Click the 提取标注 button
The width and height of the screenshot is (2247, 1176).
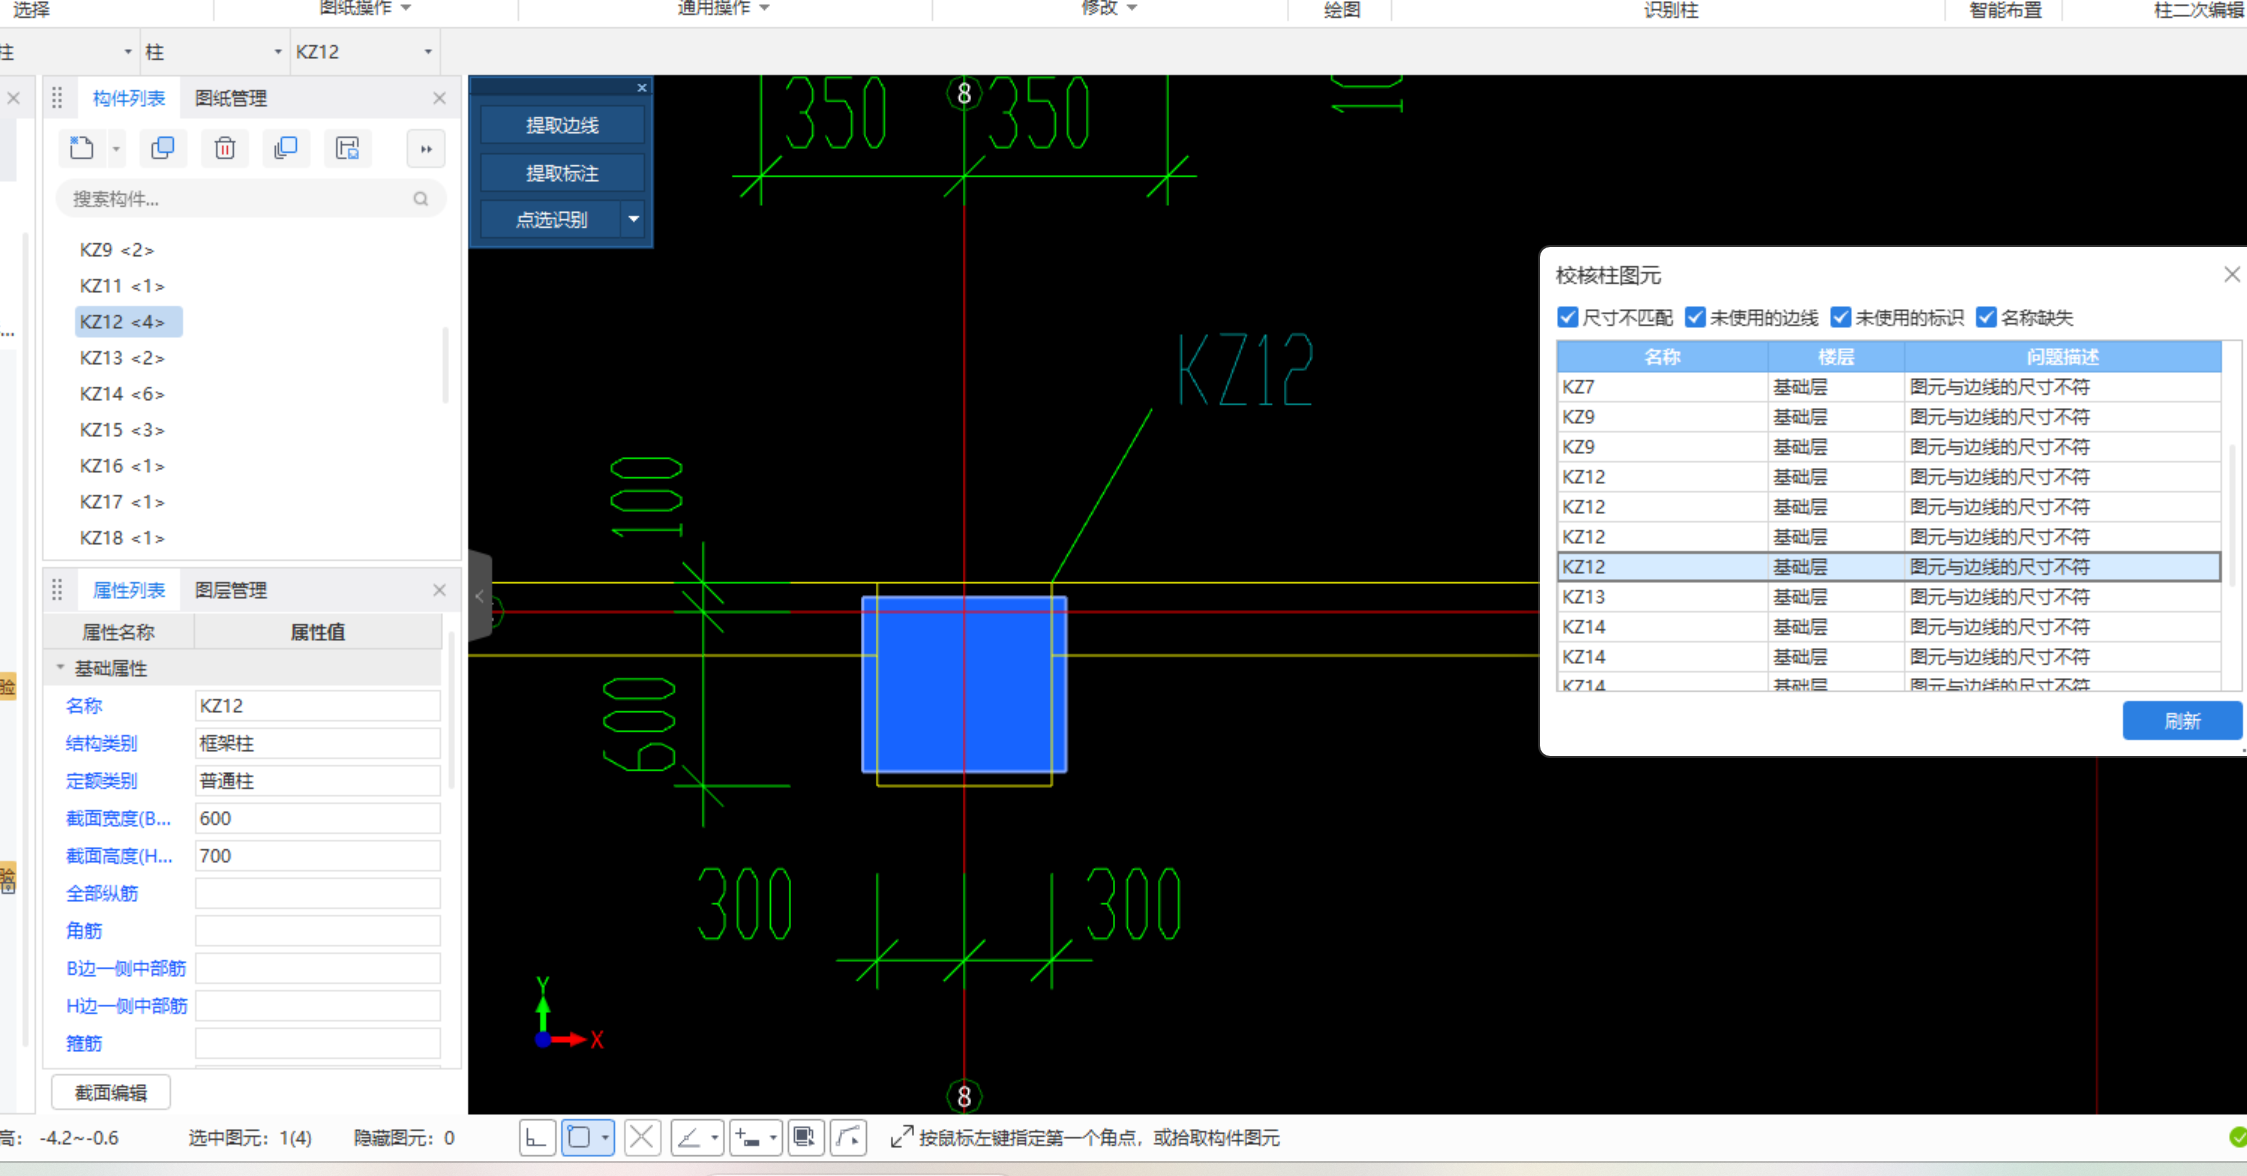click(562, 173)
